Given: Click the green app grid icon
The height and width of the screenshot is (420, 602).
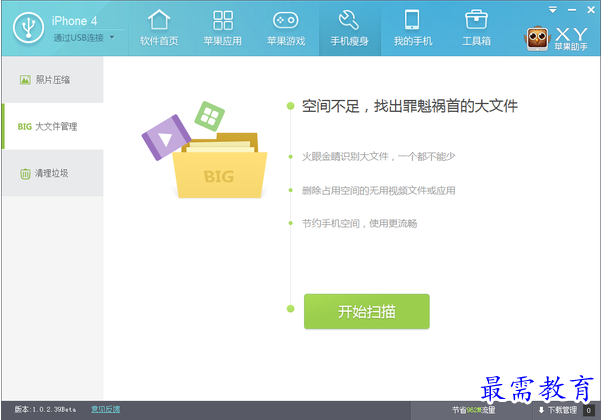Looking at the screenshot, I should 210,116.
